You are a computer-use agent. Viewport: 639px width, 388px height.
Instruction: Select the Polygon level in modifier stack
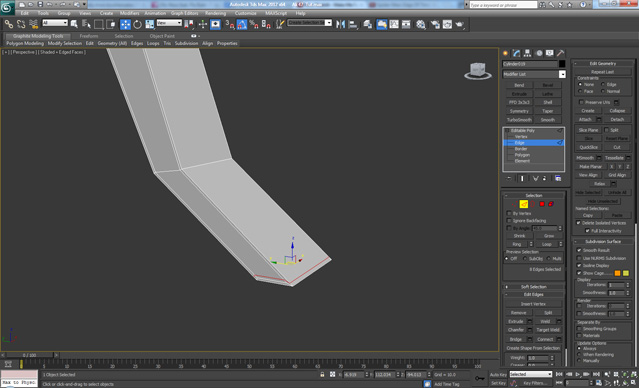pos(522,155)
